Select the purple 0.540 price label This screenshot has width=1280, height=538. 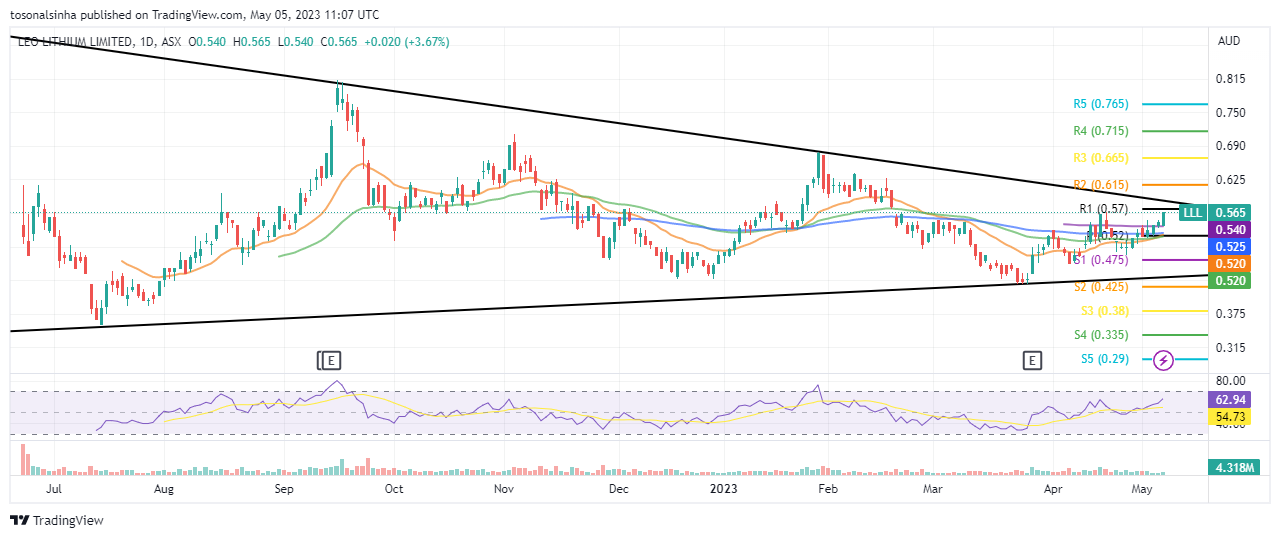pyautogui.click(x=1229, y=230)
